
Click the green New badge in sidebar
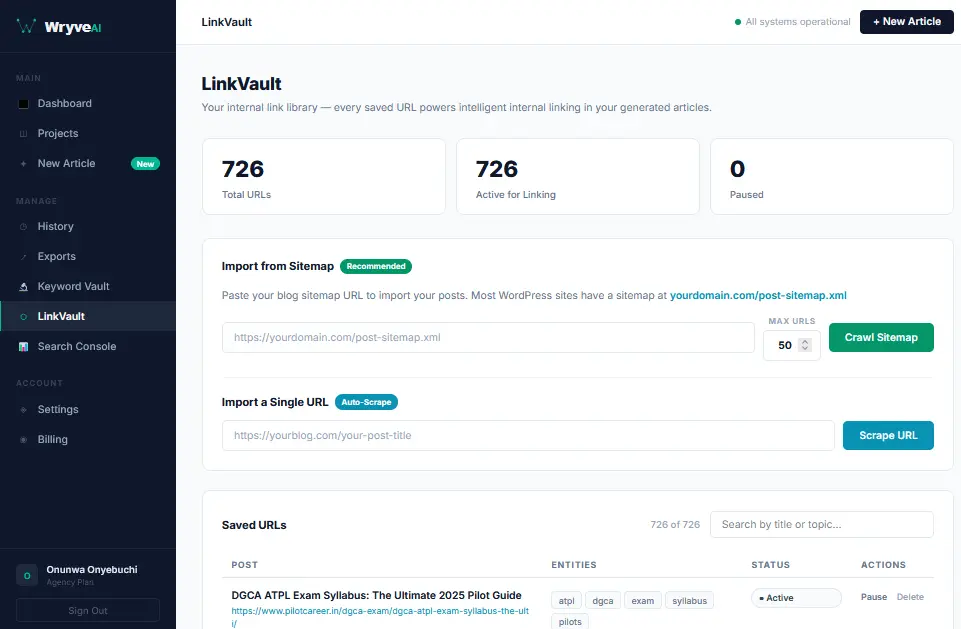coord(145,164)
